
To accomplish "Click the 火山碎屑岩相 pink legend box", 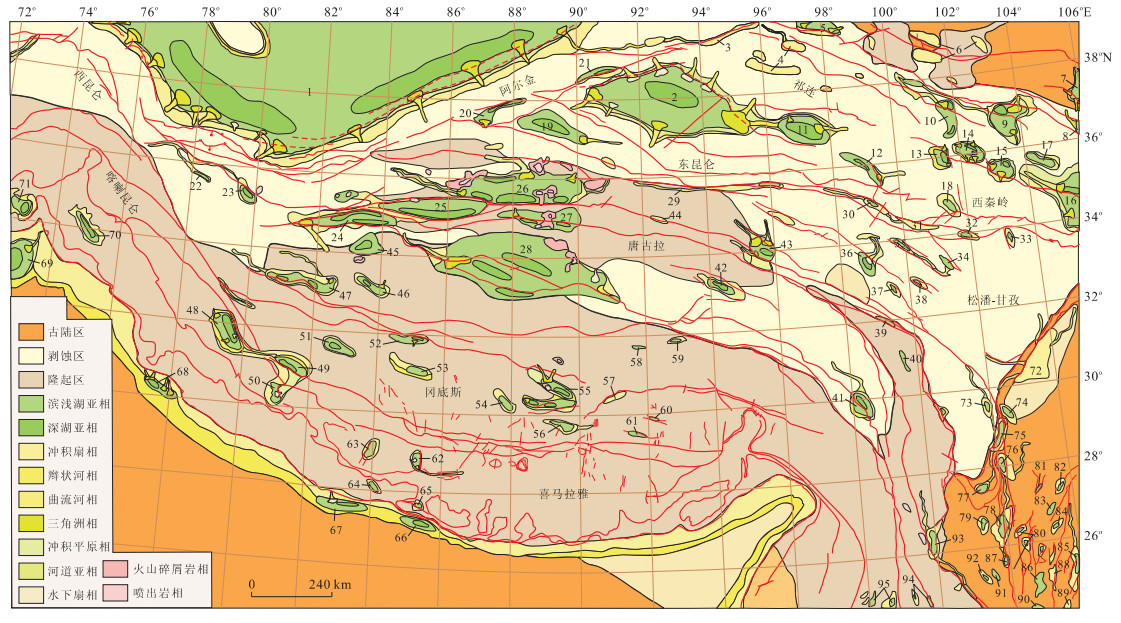I will pos(114,569).
